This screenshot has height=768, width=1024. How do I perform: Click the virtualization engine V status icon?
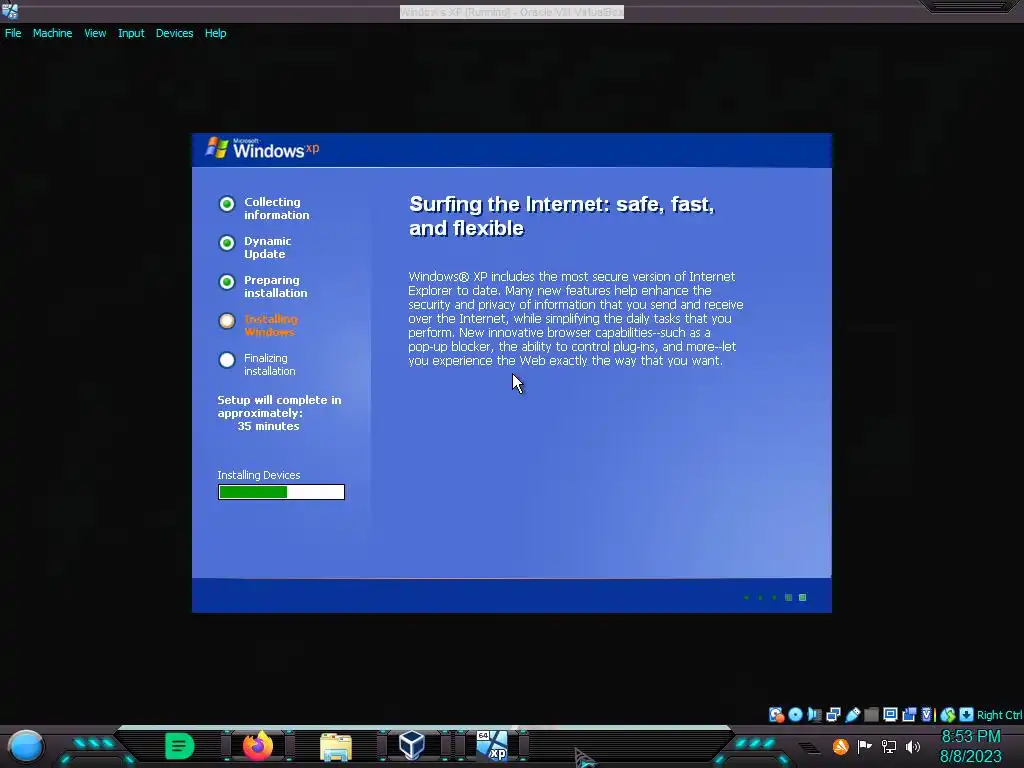[x=927, y=714]
